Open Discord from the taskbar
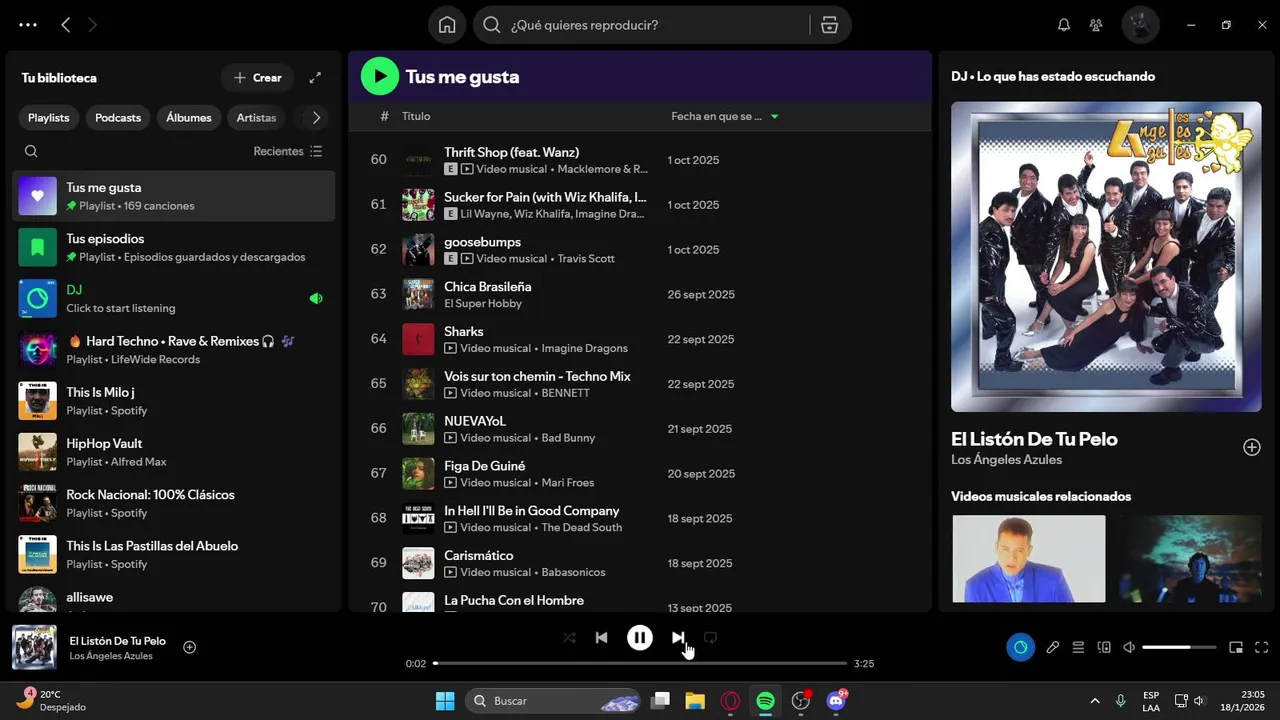The width and height of the screenshot is (1280, 720). coord(836,701)
